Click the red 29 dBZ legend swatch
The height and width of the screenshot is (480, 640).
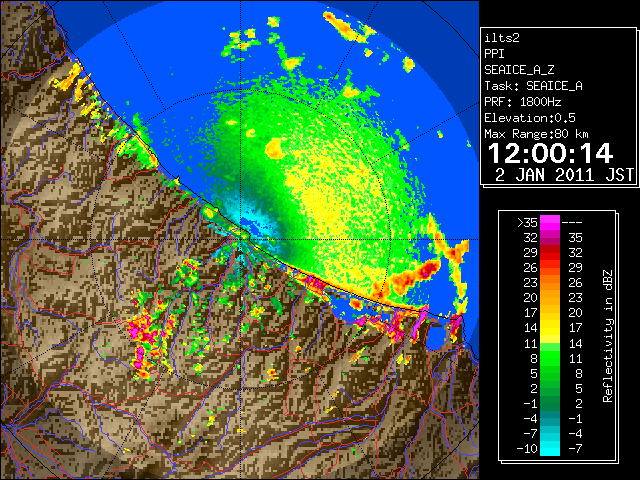(x=550, y=253)
